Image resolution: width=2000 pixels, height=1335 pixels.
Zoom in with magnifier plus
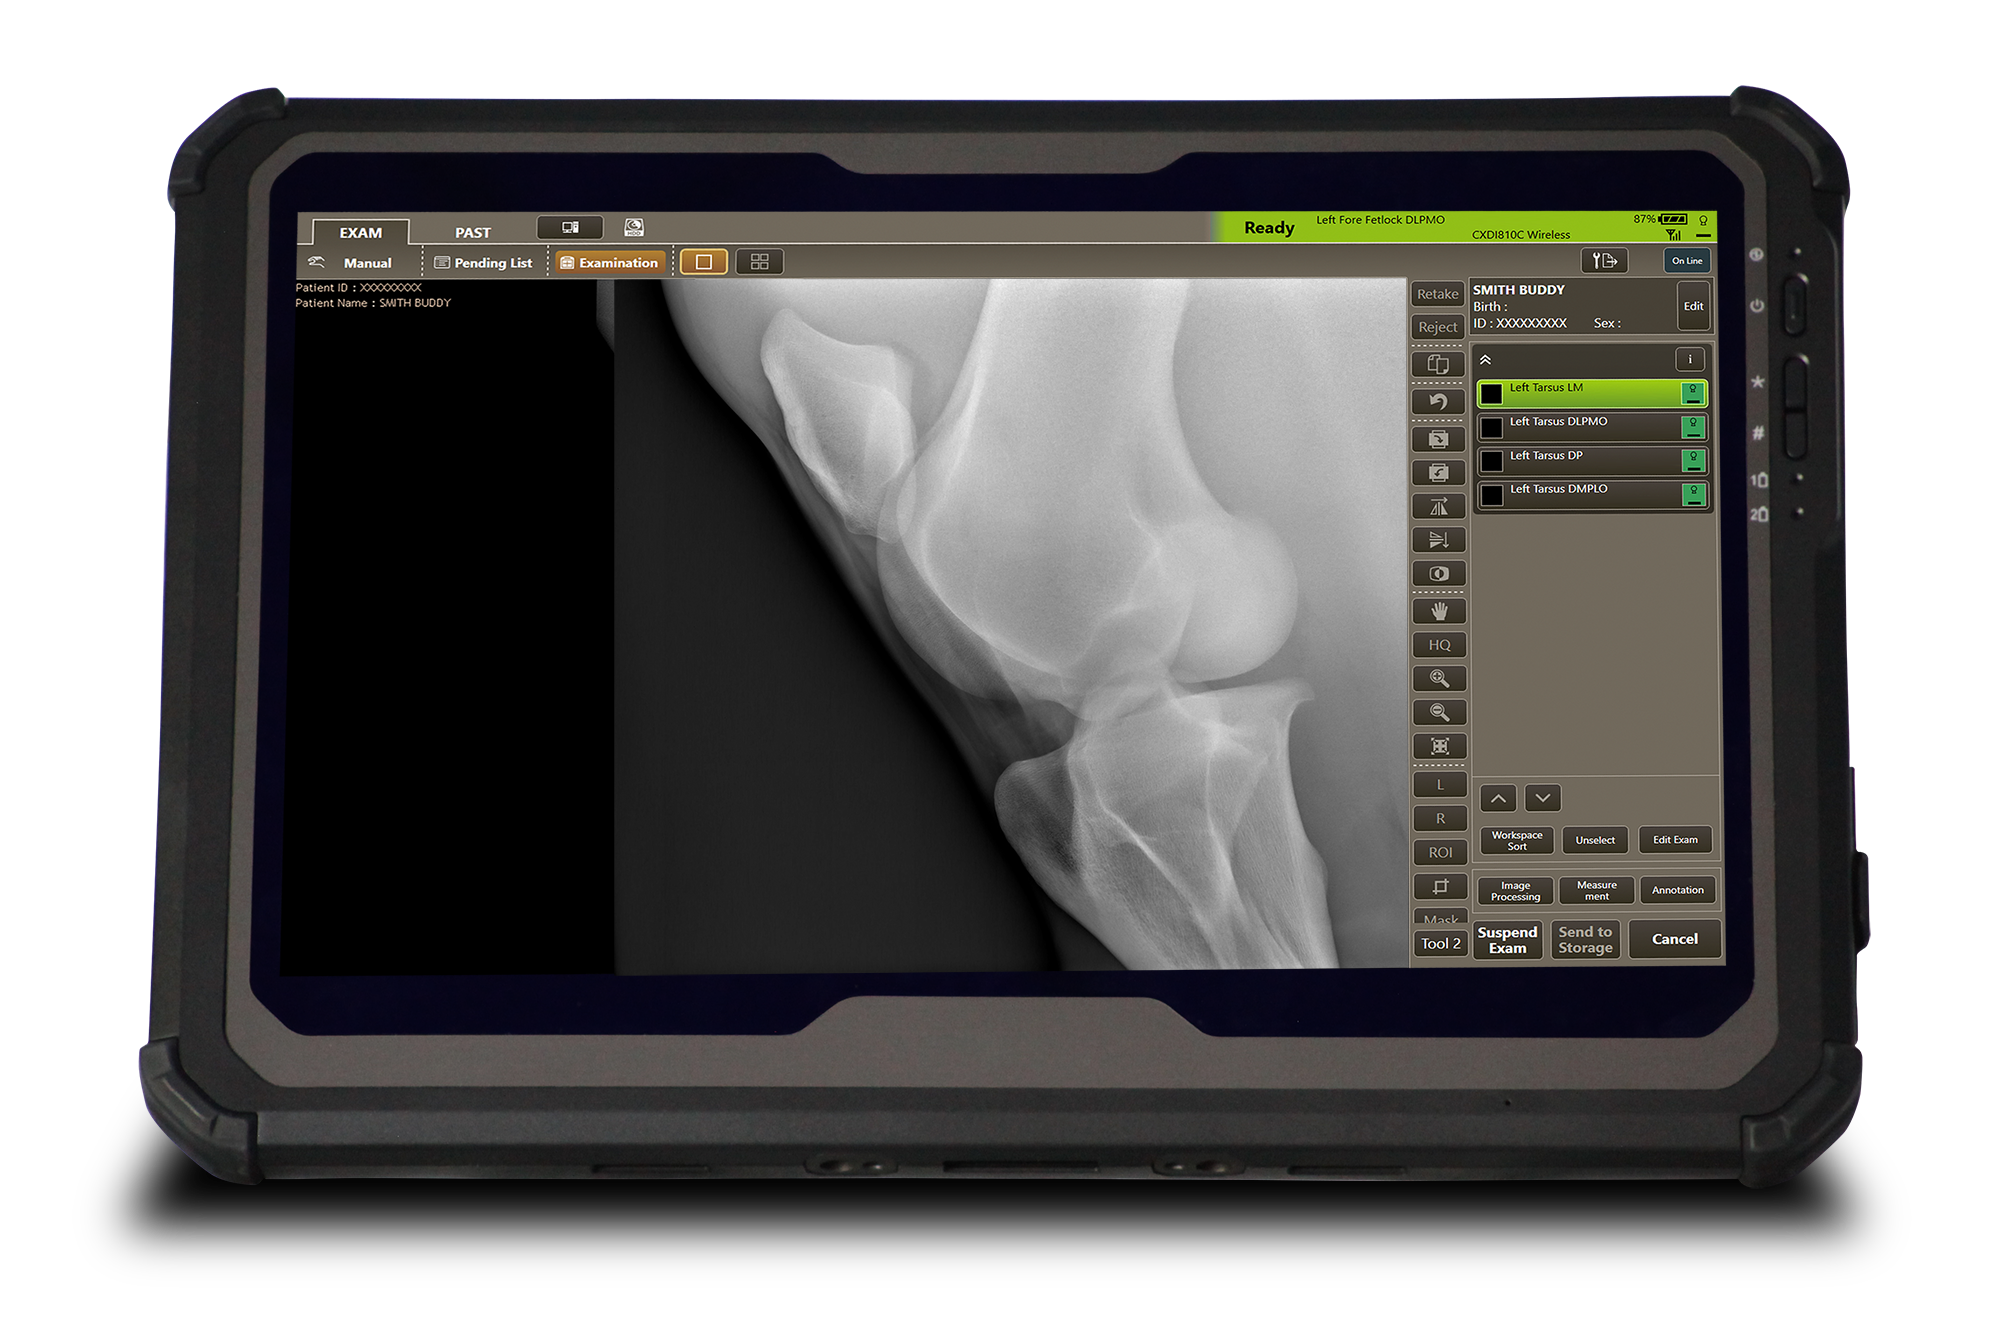[x=1439, y=678]
